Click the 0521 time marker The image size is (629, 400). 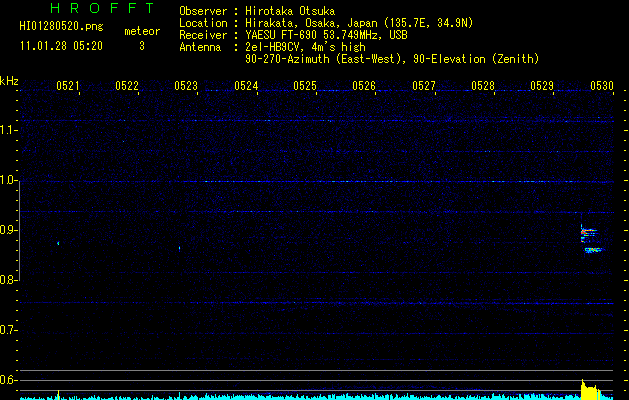pos(68,86)
